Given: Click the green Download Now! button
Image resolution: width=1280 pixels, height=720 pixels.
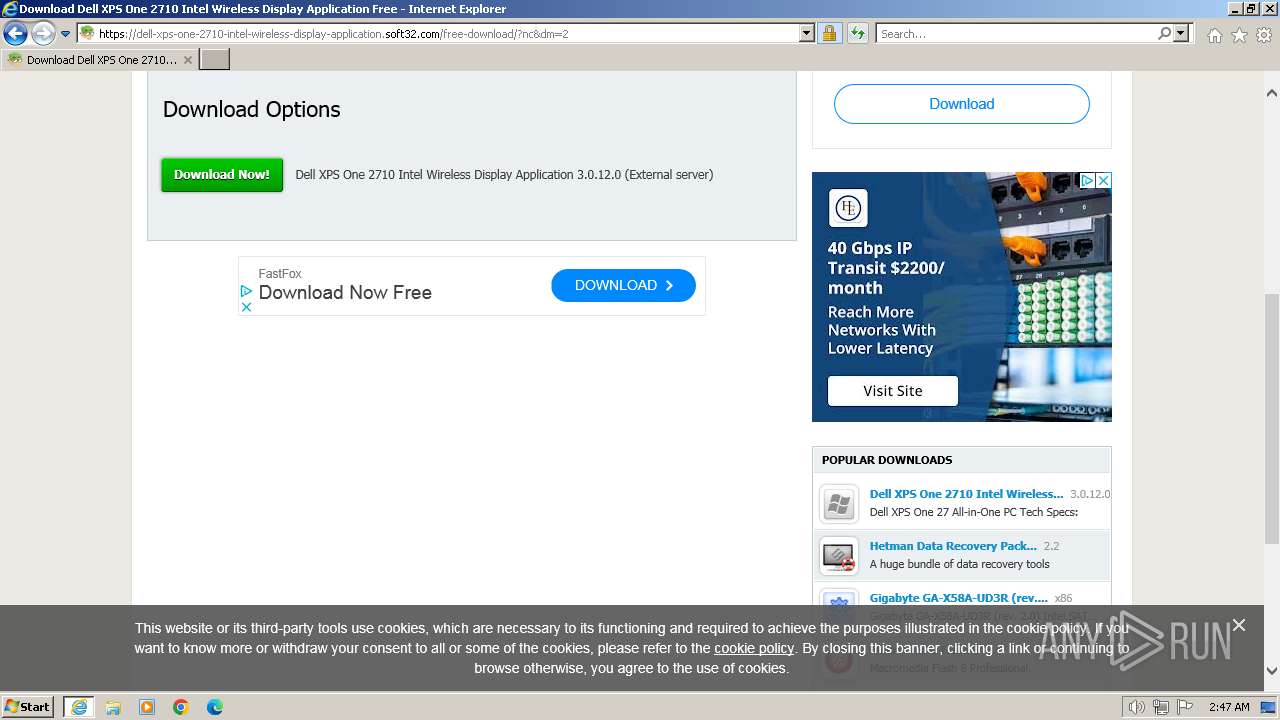Looking at the screenshot, I should point(222,175).
